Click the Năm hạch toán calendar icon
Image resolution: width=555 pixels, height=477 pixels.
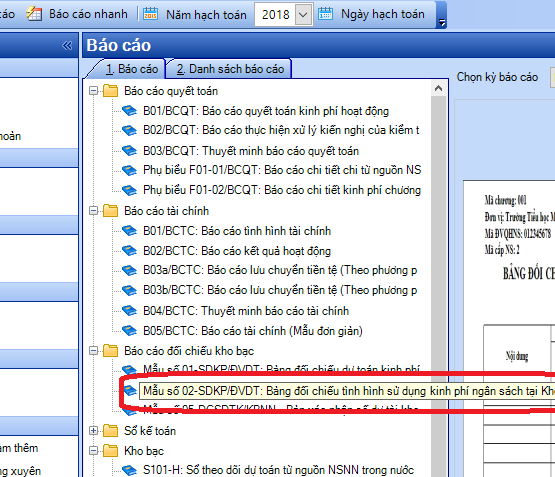150,14
